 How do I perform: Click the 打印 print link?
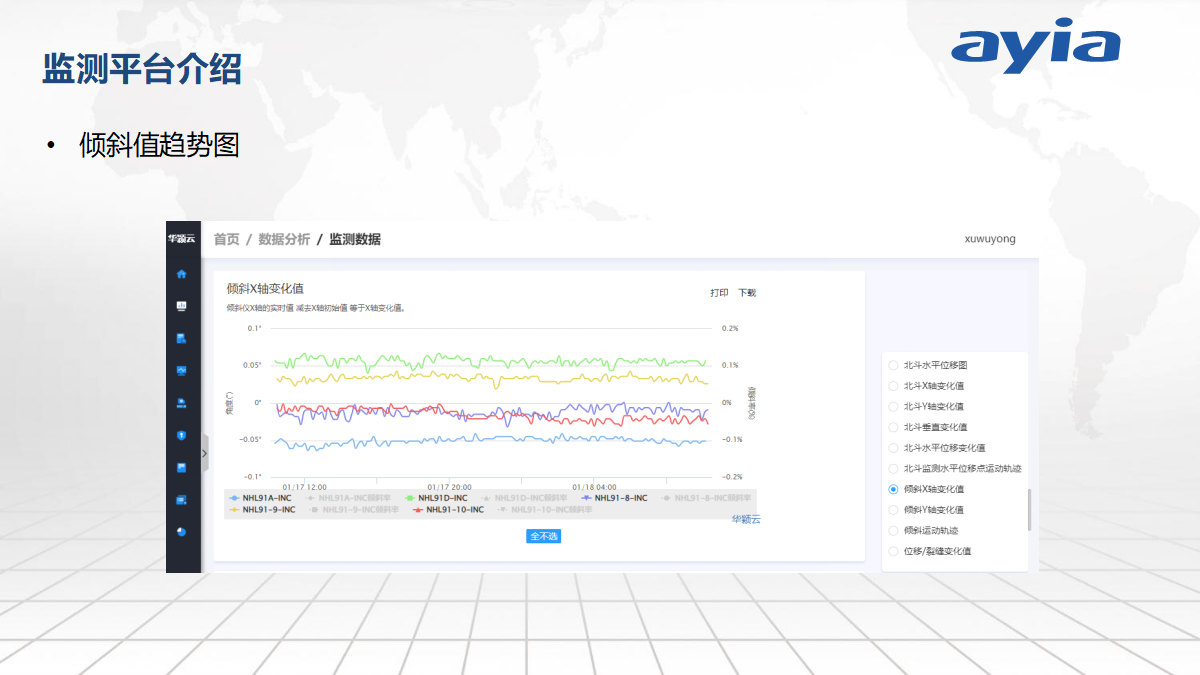(x=719, y=293)
